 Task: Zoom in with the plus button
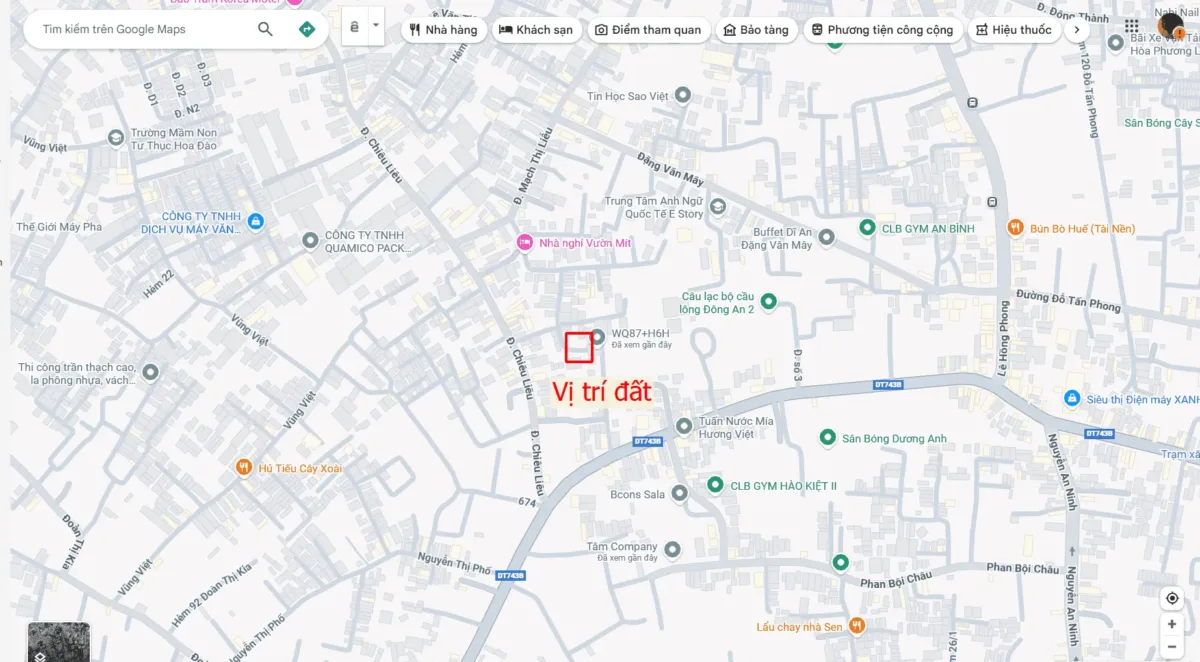coord(1172,624)
